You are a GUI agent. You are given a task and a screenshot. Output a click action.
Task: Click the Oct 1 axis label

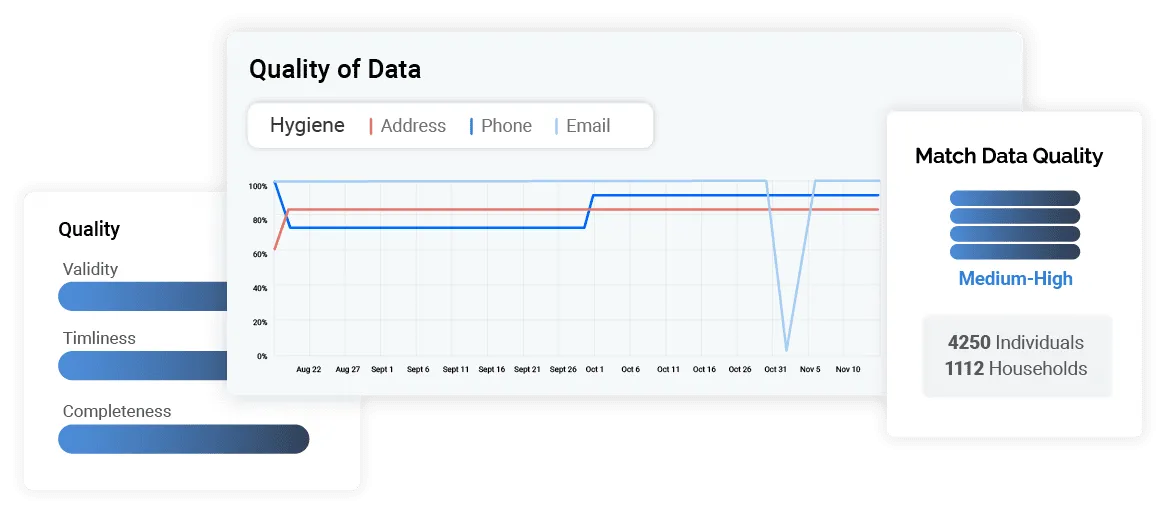pyautogui.click(x=595, y=369)
